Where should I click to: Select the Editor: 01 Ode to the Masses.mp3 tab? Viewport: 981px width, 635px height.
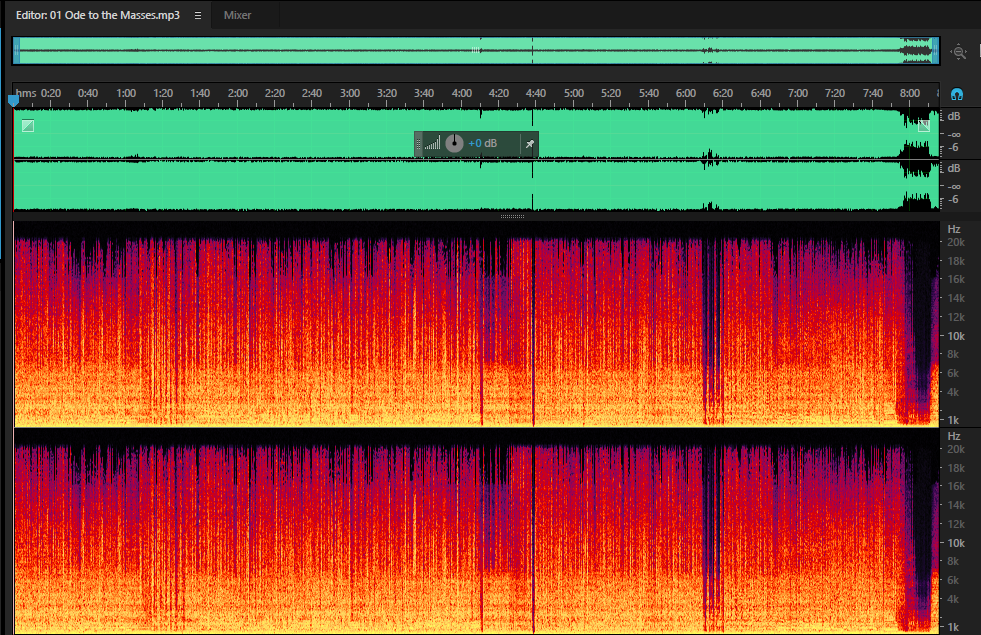click(98, 15)
